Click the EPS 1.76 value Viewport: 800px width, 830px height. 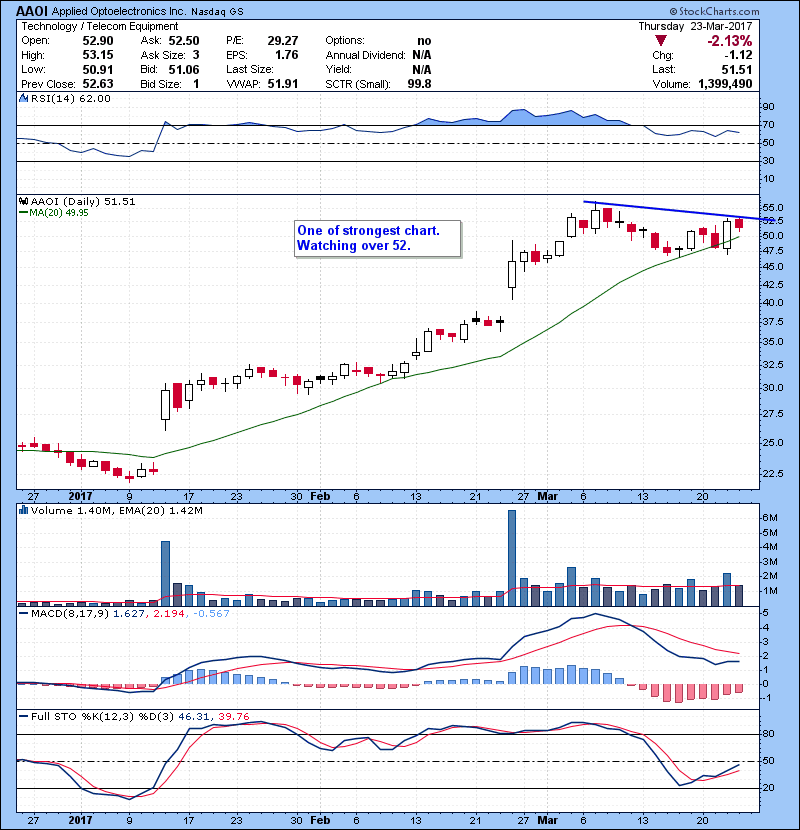pos(286,55)
